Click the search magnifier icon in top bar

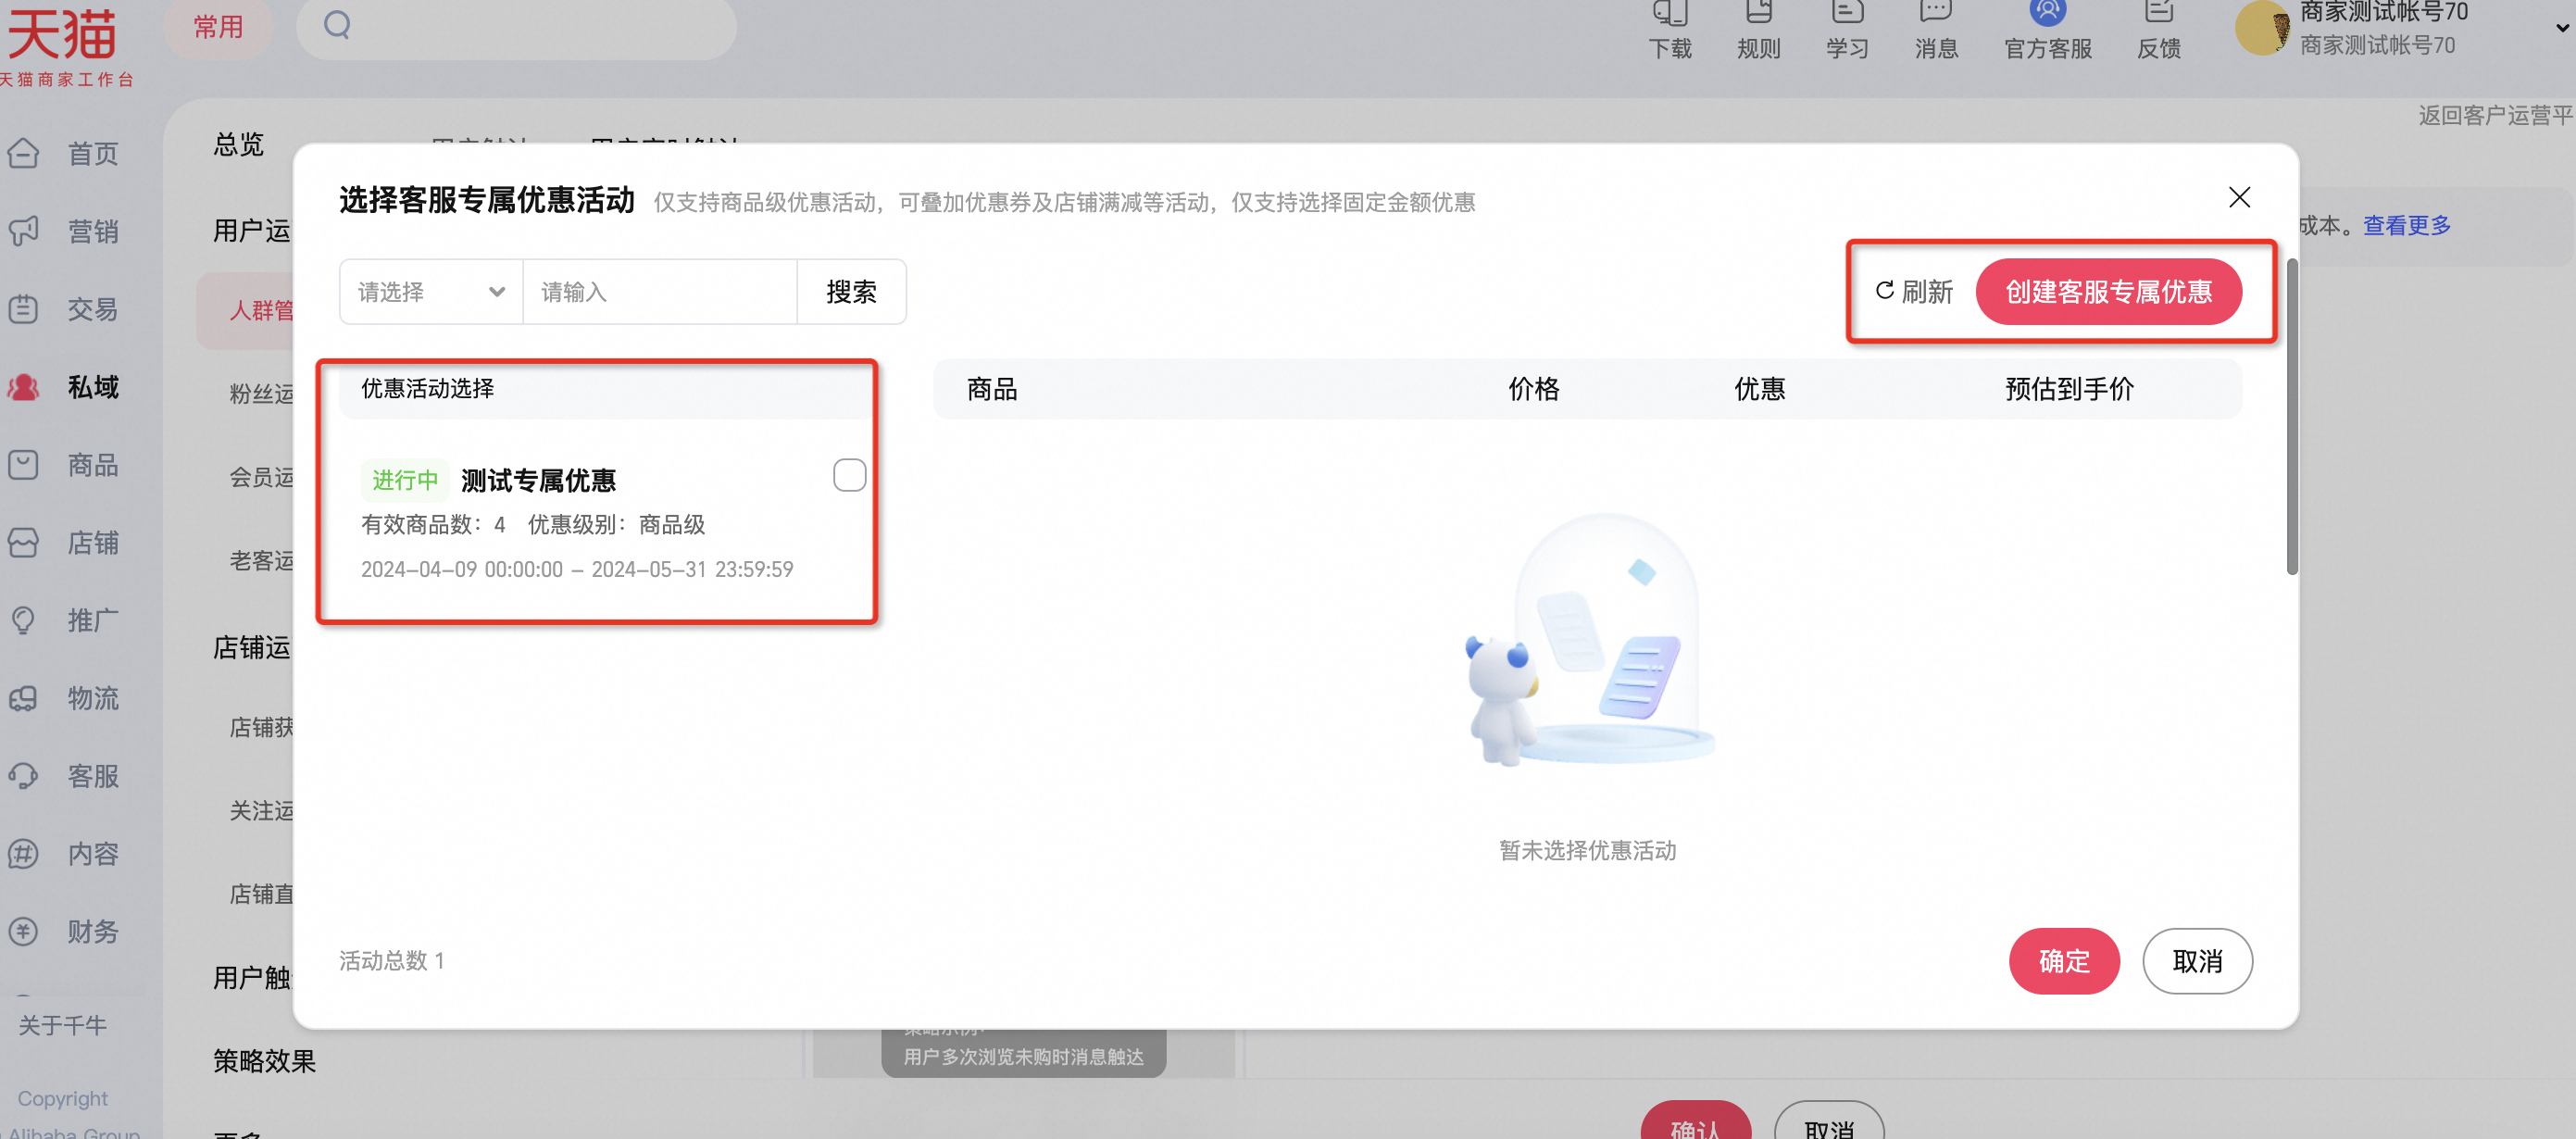(338, 24)
